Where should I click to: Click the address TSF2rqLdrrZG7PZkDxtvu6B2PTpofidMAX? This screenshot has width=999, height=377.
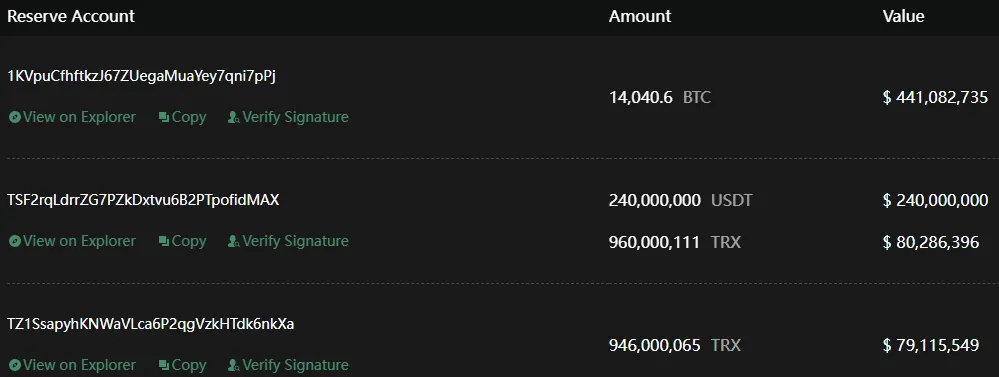pyautogui.click(x=143, y=201)
